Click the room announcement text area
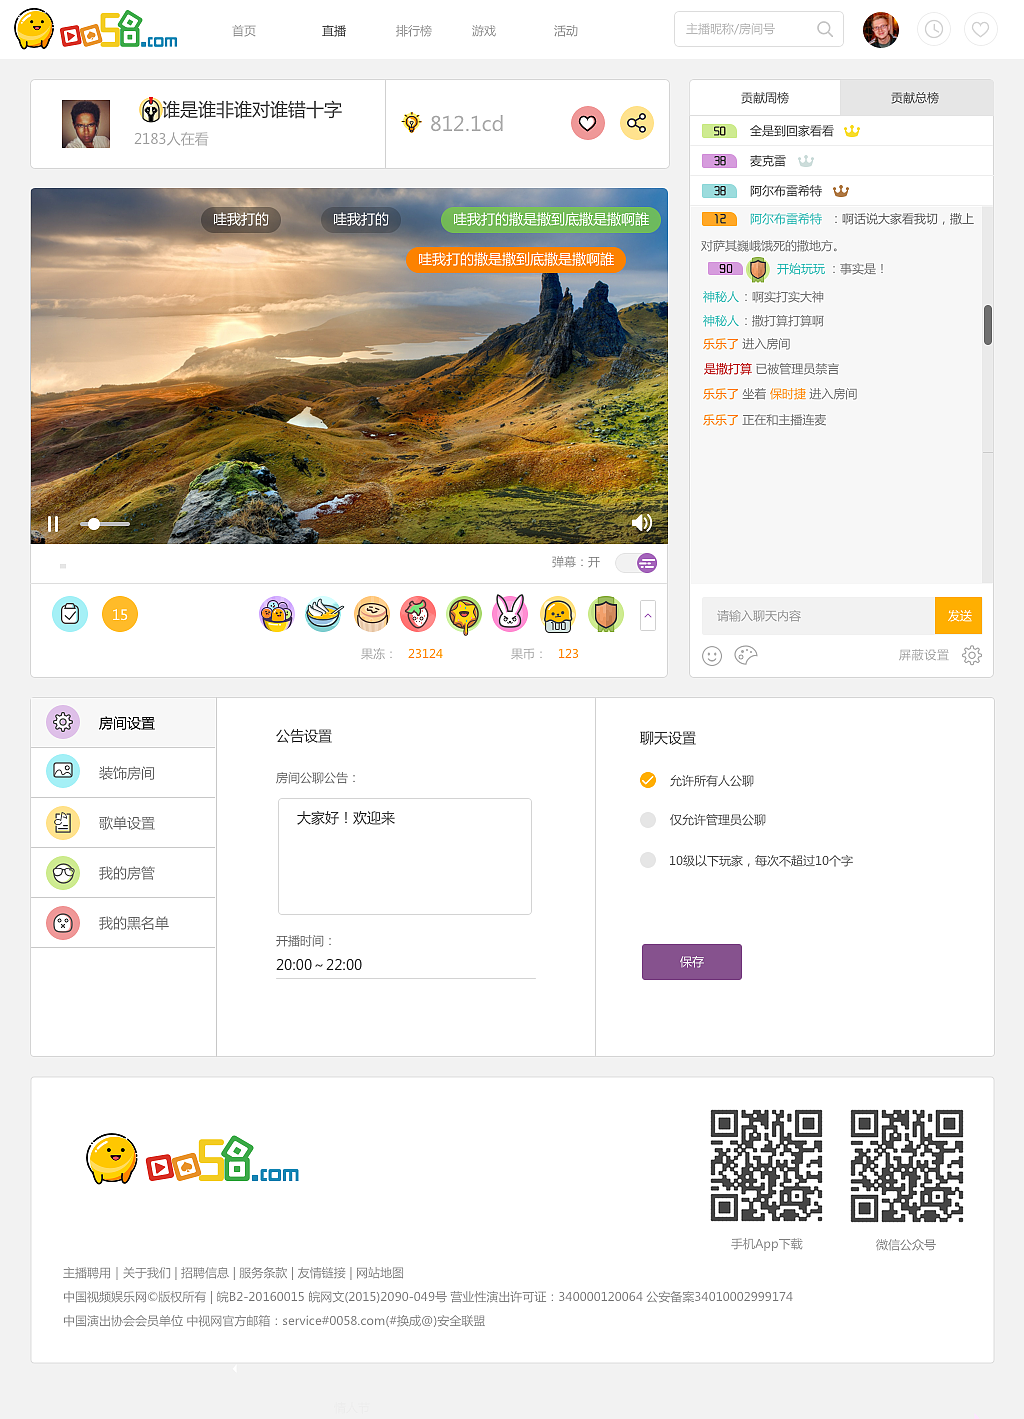Image resolution: width=1024 pixels, height=1419 pixels. 405,856
